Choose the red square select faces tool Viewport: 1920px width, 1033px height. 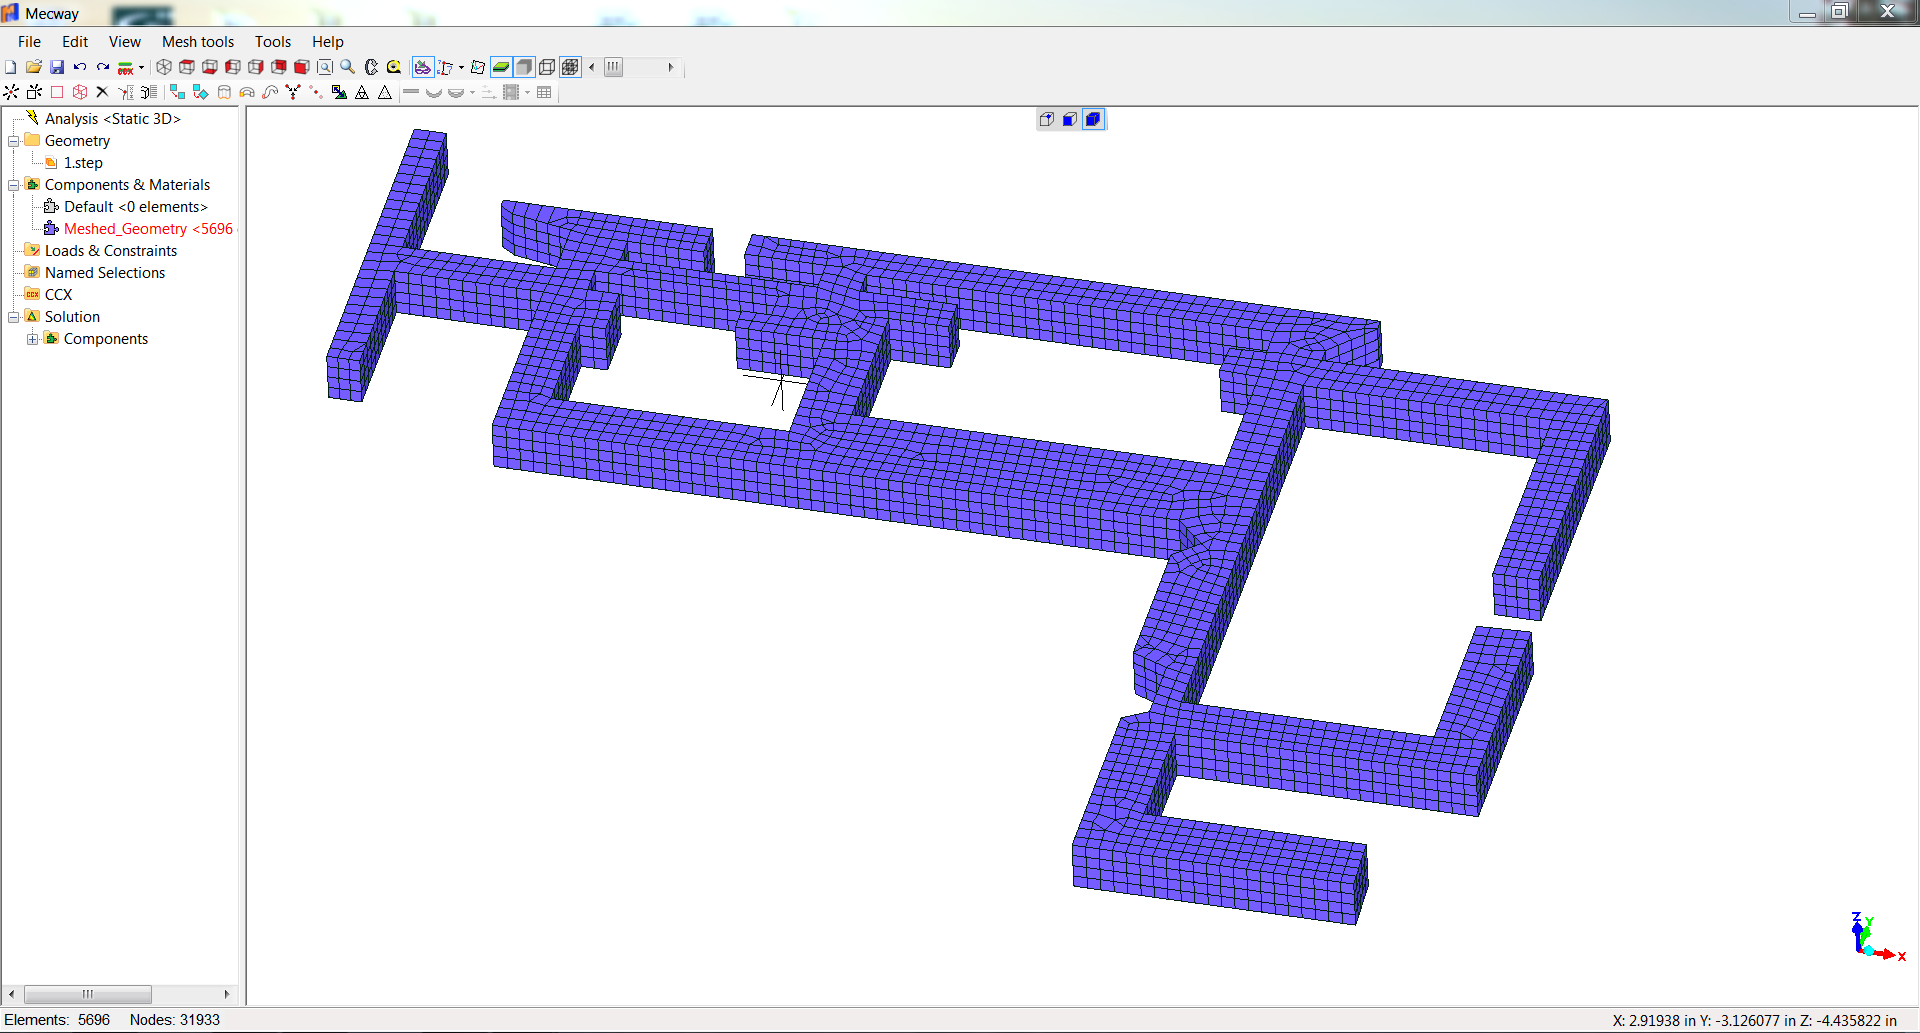(x=57, y=92)
